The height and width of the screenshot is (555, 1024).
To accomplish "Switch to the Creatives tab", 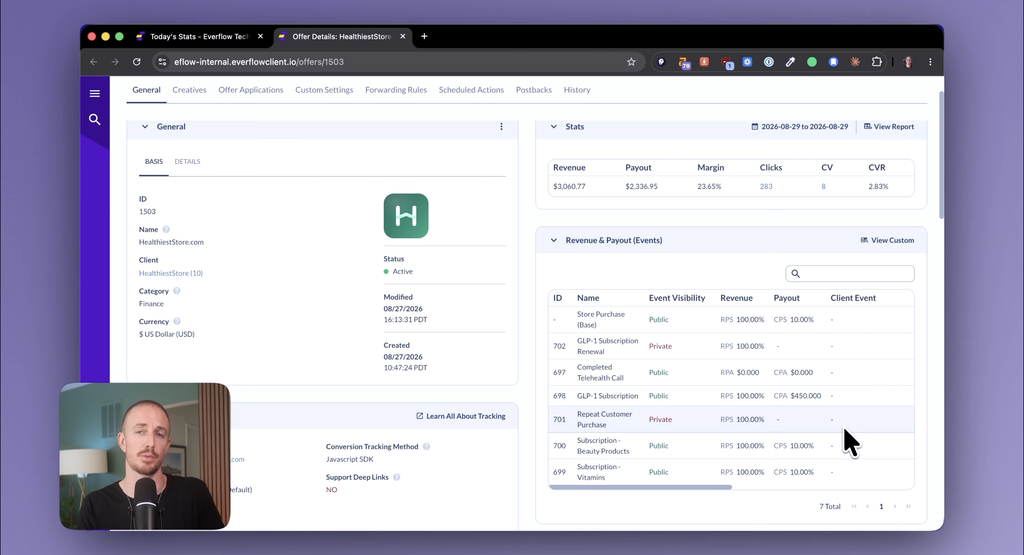I will pyautogui.click(x=189, y=90).
